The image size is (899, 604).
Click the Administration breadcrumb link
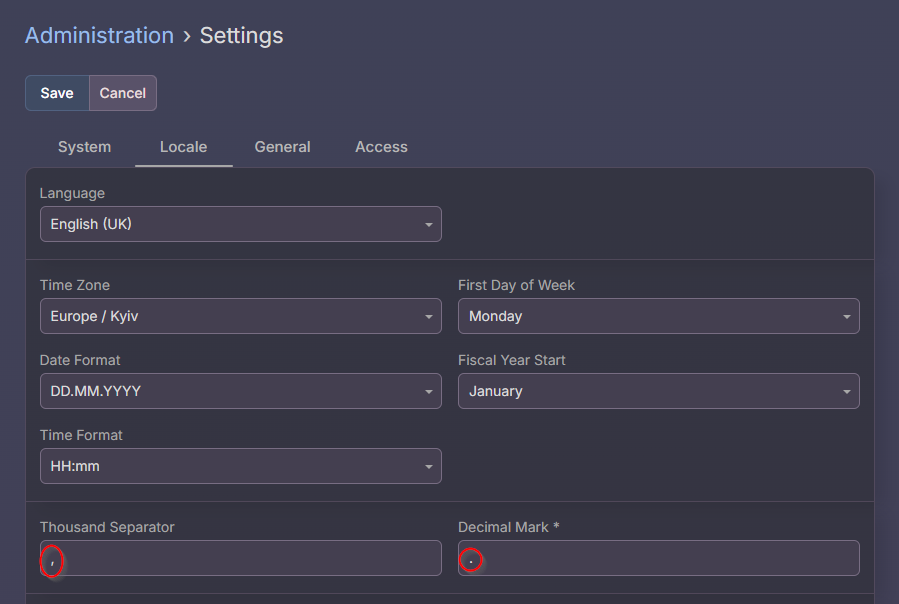[x=99, y=36]
